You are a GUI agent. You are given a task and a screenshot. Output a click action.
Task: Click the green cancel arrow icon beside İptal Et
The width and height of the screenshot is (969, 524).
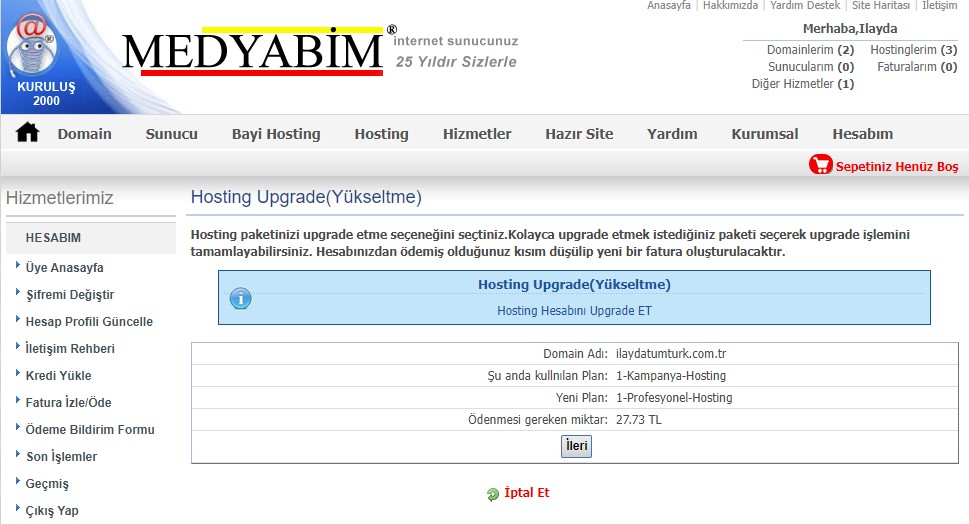[493, 494]
